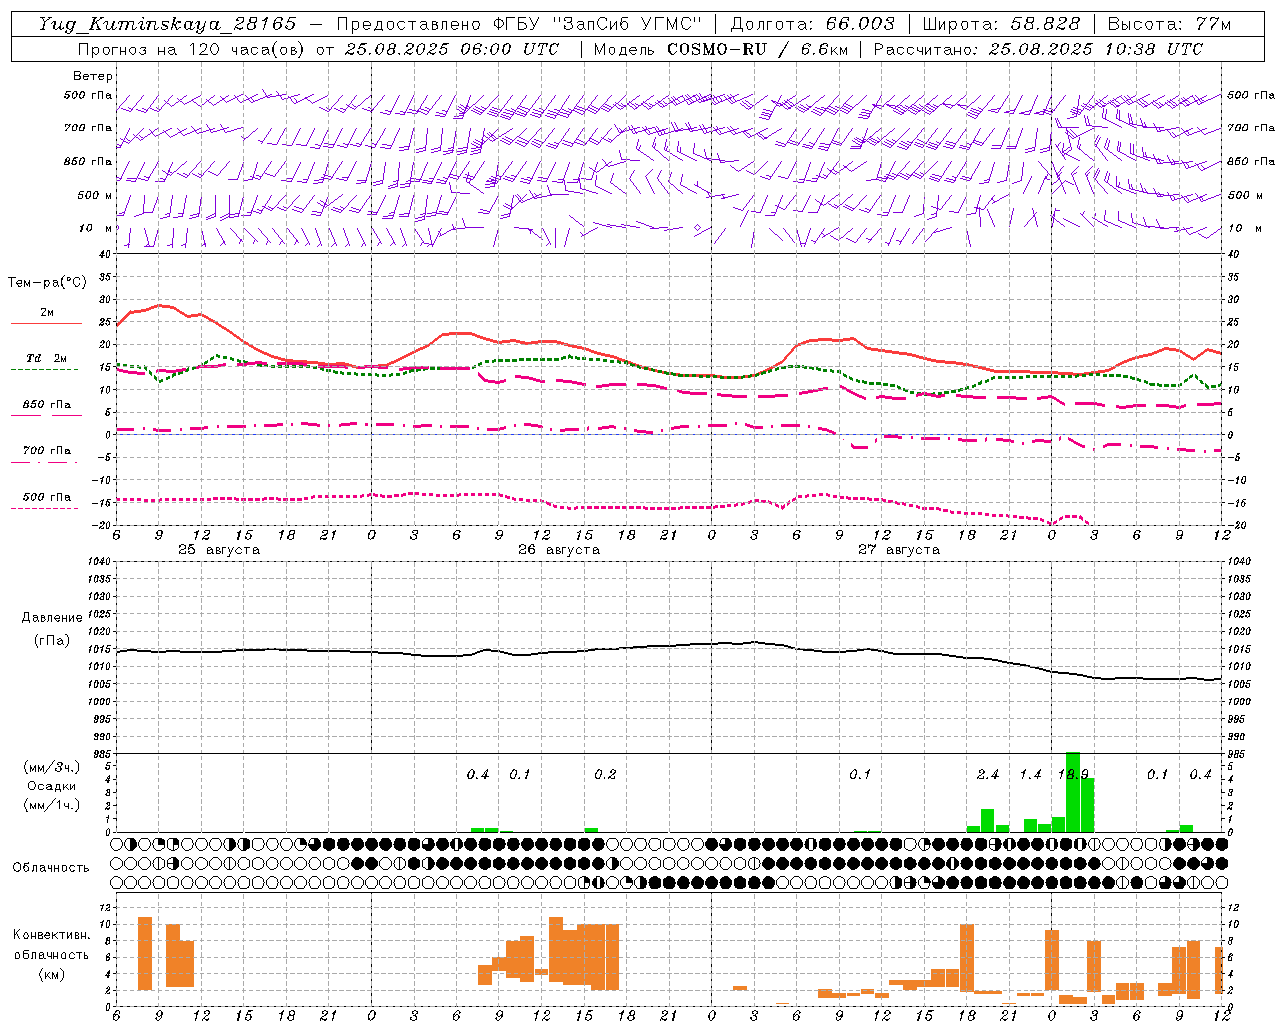Click the Широта: 58.828 value
The height and width of the screenshot is (1024, 1280).
[1001, 24]
